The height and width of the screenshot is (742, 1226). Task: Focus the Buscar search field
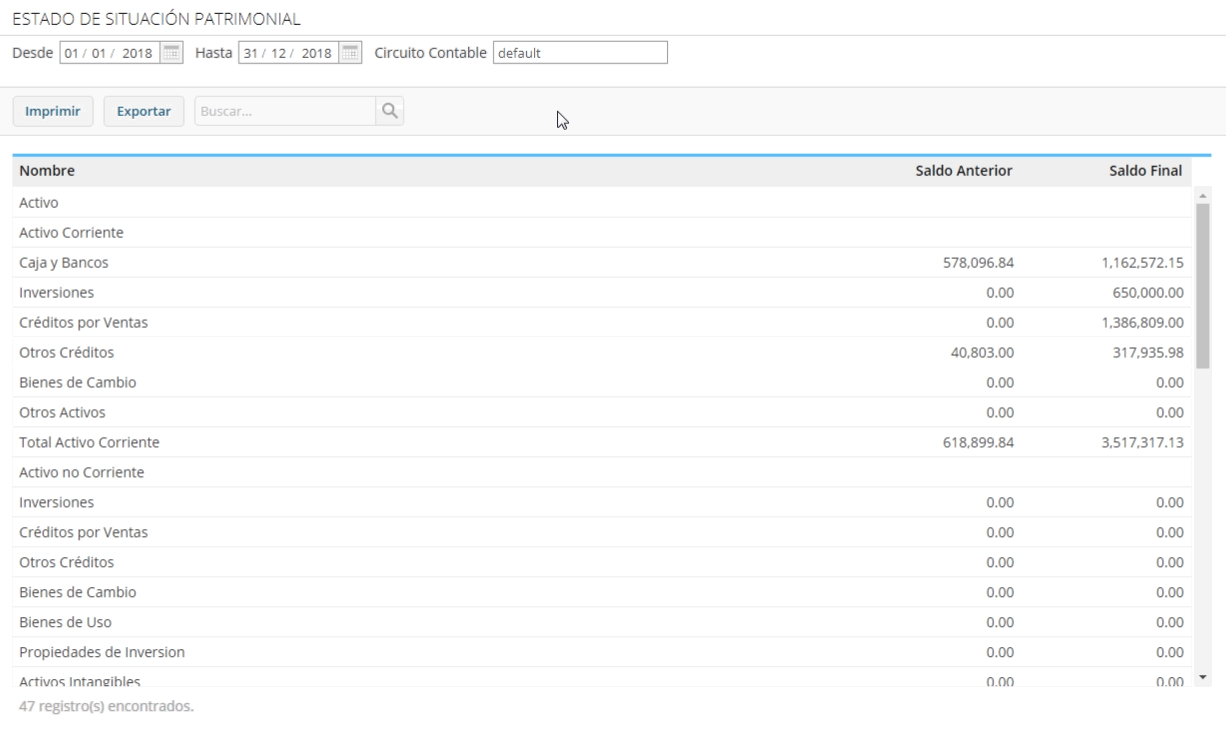click(x=285, y=112)
